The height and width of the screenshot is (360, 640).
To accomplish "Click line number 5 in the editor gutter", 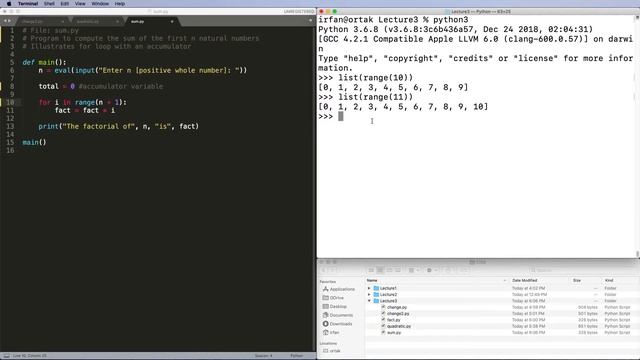I will pos(12,62).
